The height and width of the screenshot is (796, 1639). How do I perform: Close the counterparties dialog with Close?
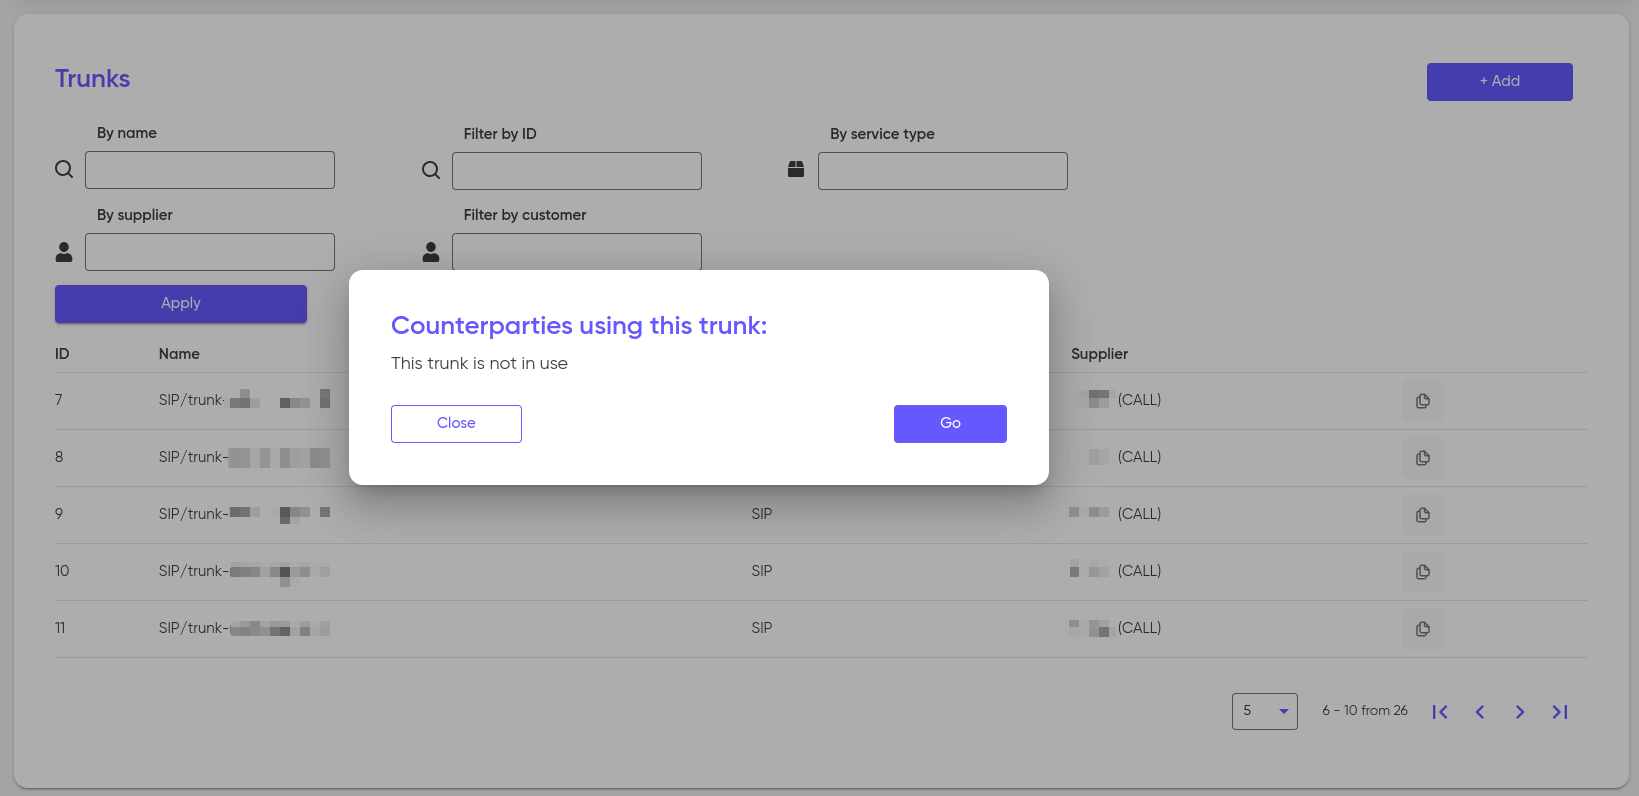pos(456,423)
